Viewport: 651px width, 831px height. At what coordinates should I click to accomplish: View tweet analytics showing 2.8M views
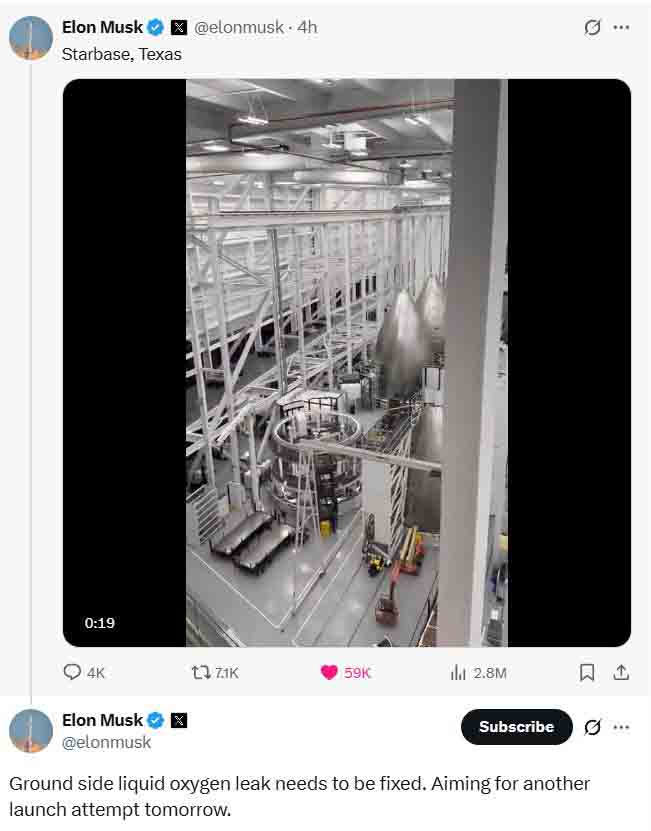pos(478,673)
